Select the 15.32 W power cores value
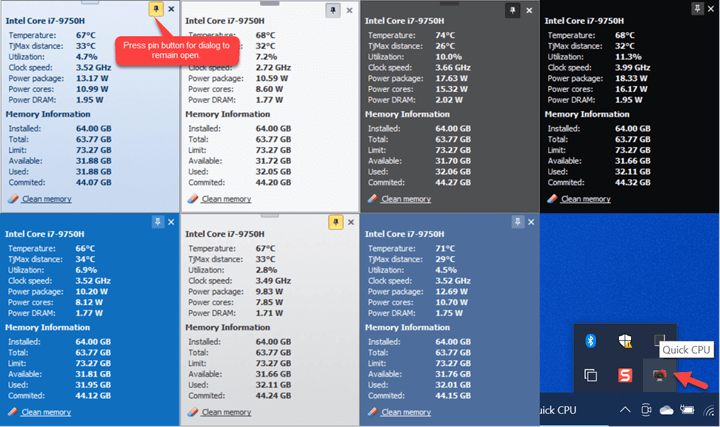 coord(451,89)
